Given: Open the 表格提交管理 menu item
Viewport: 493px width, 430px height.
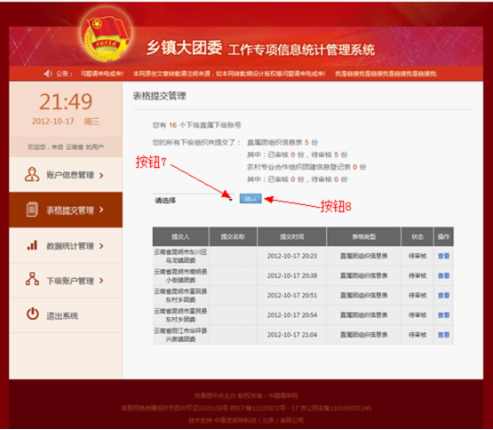Looking at the screenshot, I should pyautogui.click(x=66, y=210).
